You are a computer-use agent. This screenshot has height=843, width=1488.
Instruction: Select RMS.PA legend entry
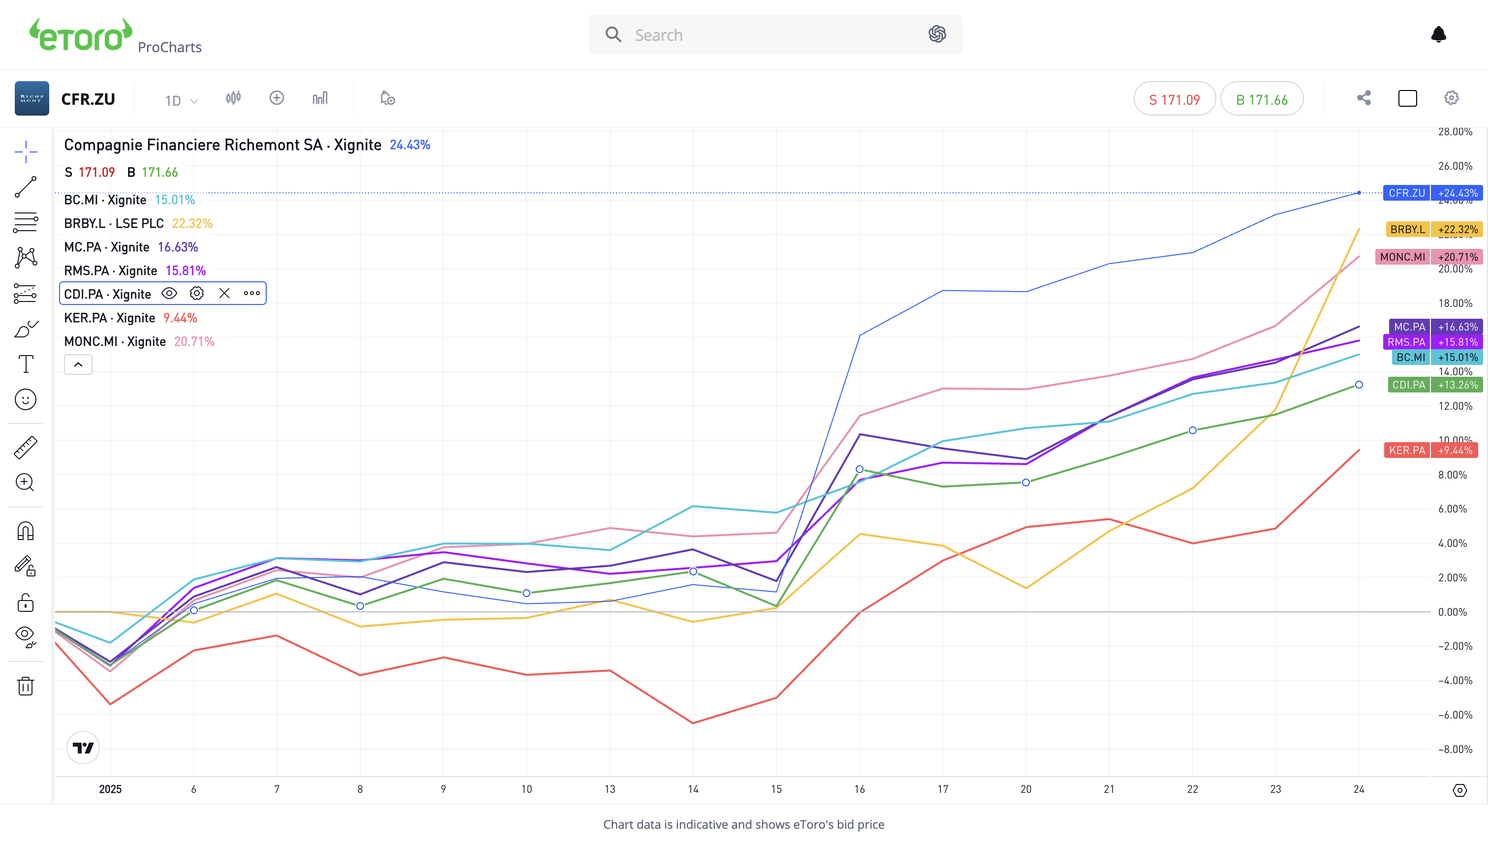tap(111, 270)
